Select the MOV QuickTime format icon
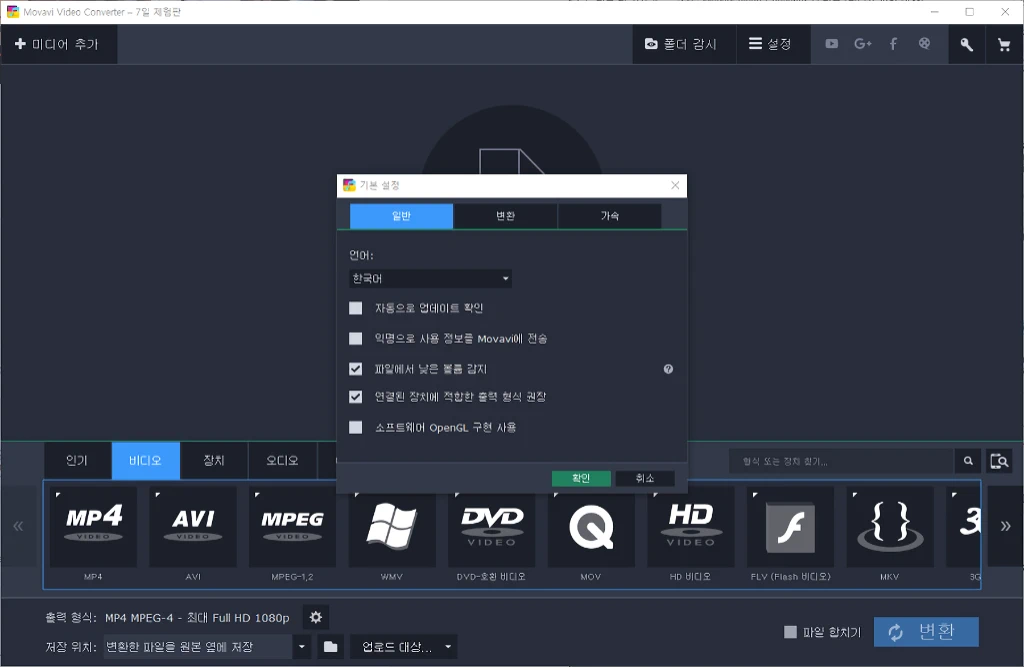Viewport: 1024px width, 667px height. coord(591,527)
